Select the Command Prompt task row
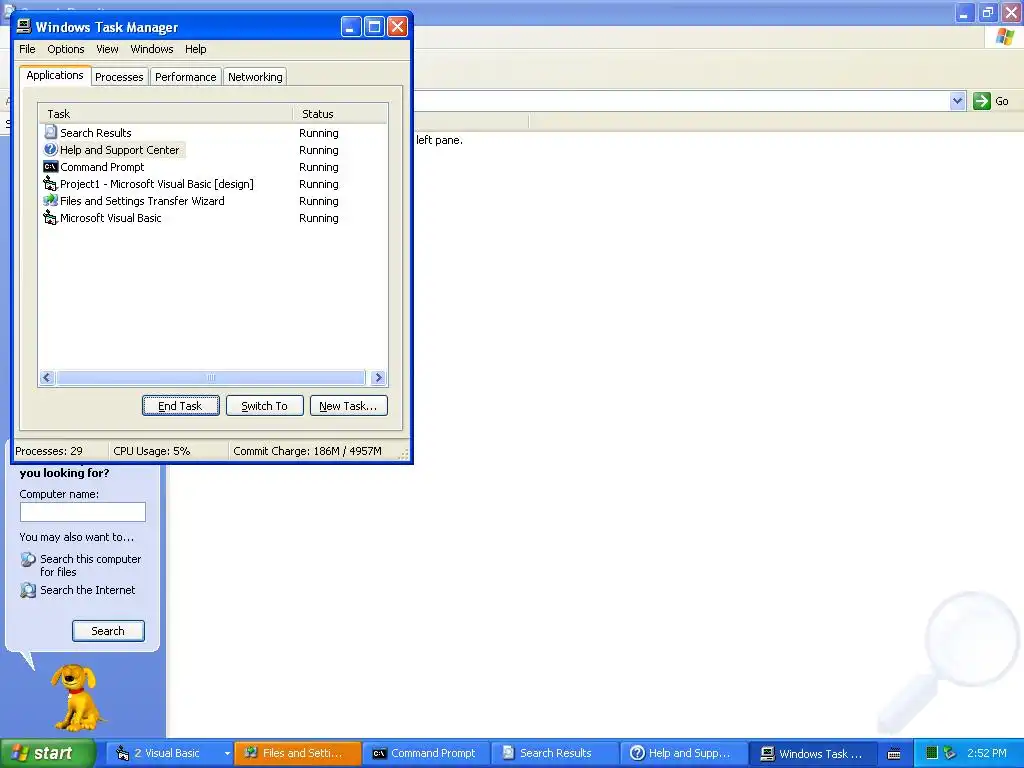The image size is (1024, 768). 213,167
